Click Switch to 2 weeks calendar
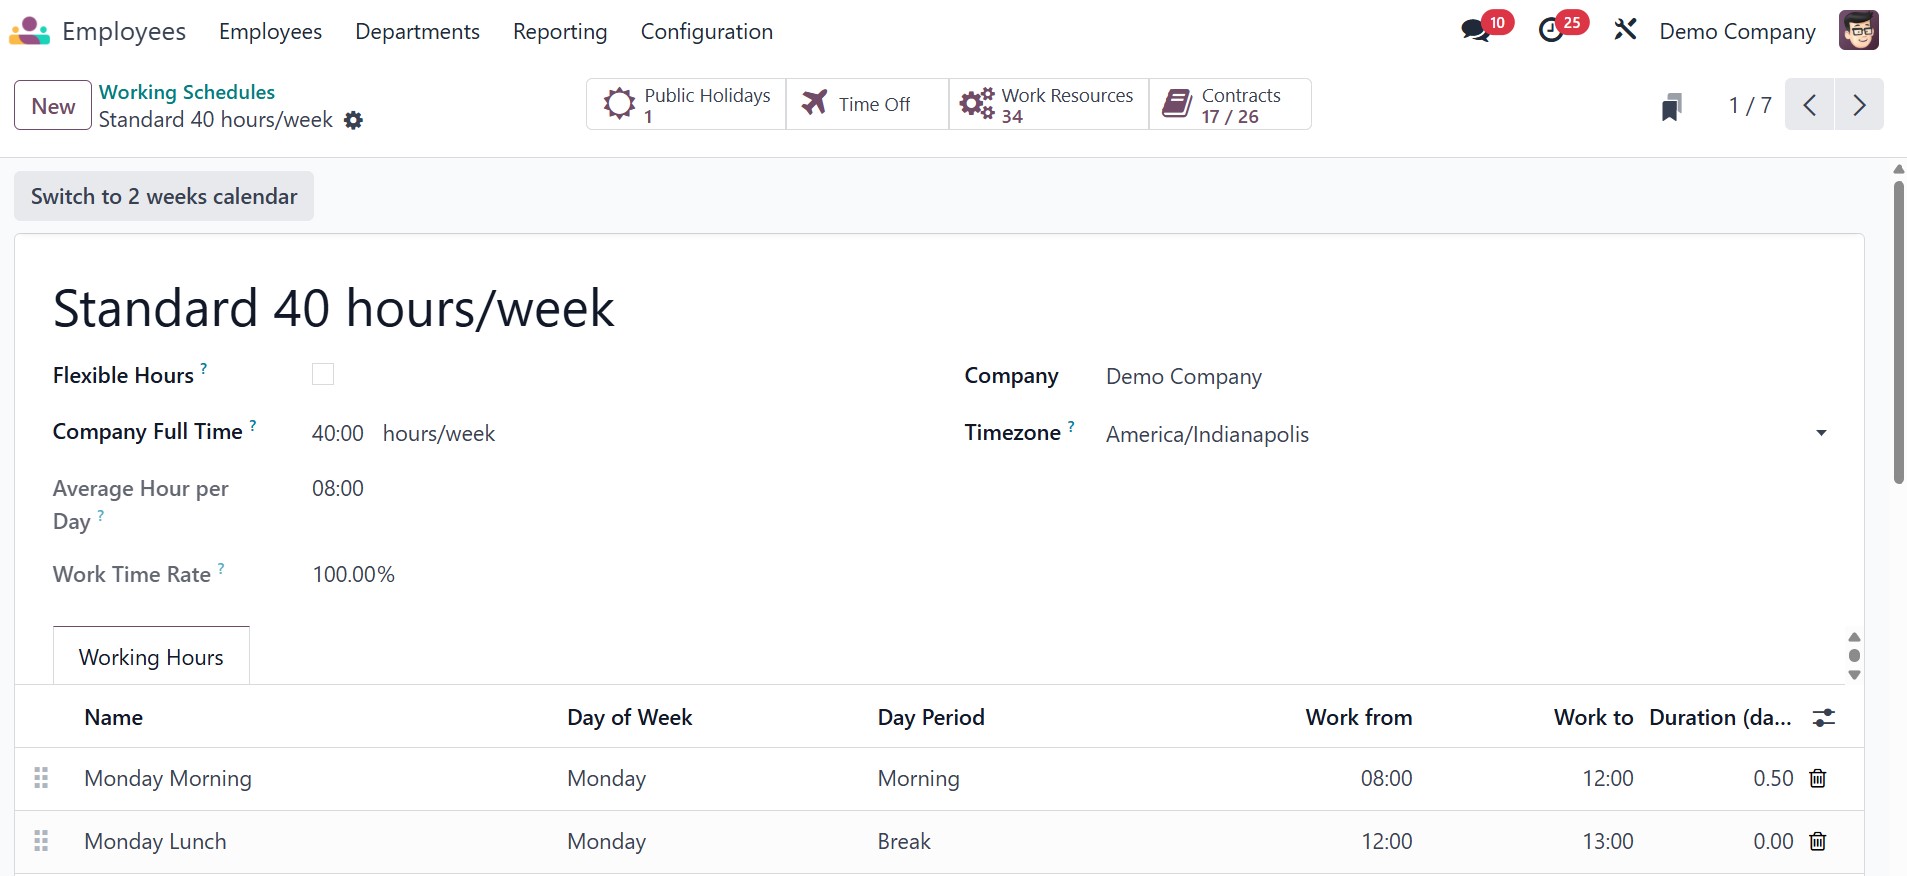1907x876 pixels. (x=164, y=196)
